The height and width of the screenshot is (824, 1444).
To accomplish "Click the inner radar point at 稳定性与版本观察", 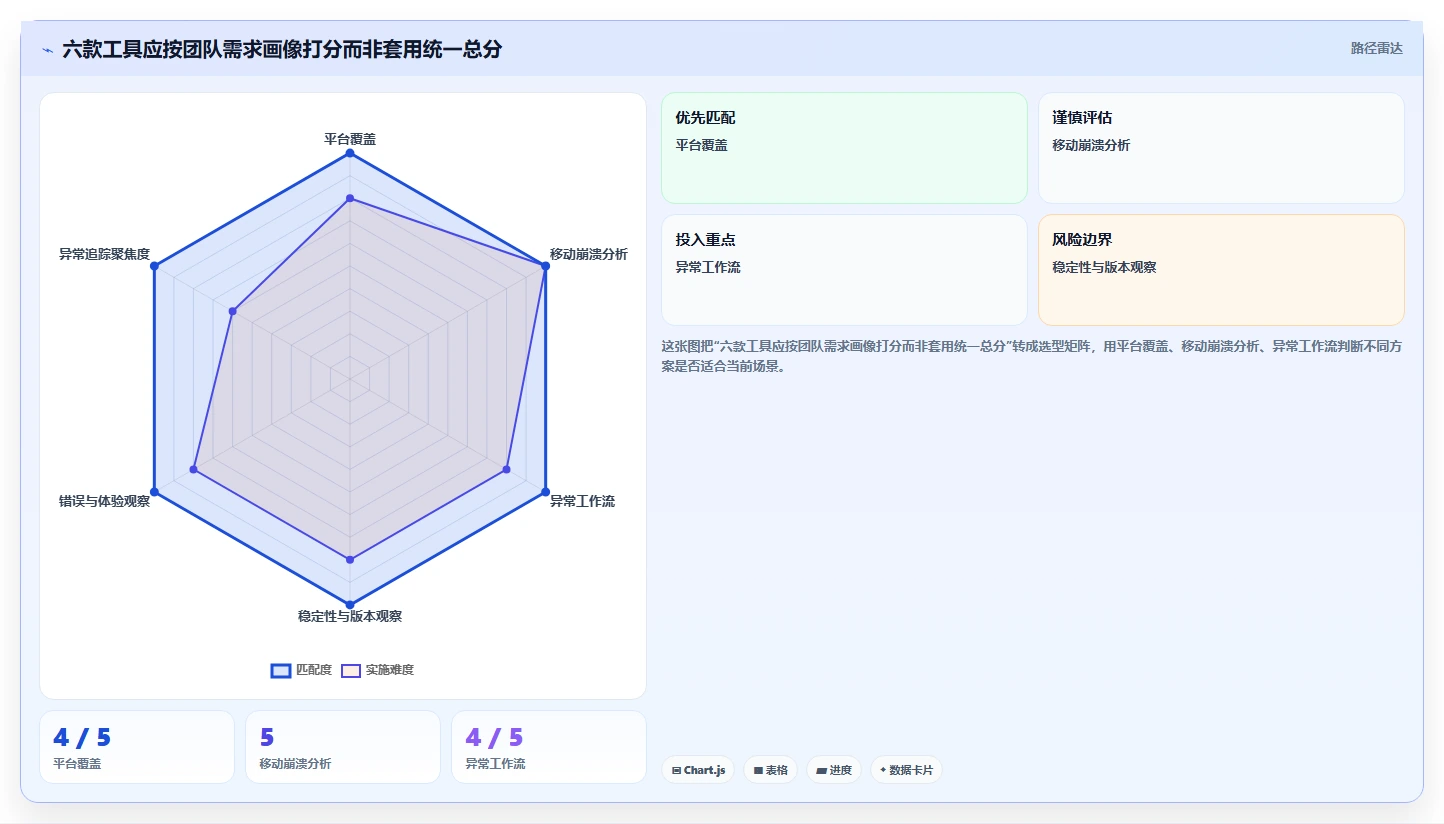I will click(350, 560).
